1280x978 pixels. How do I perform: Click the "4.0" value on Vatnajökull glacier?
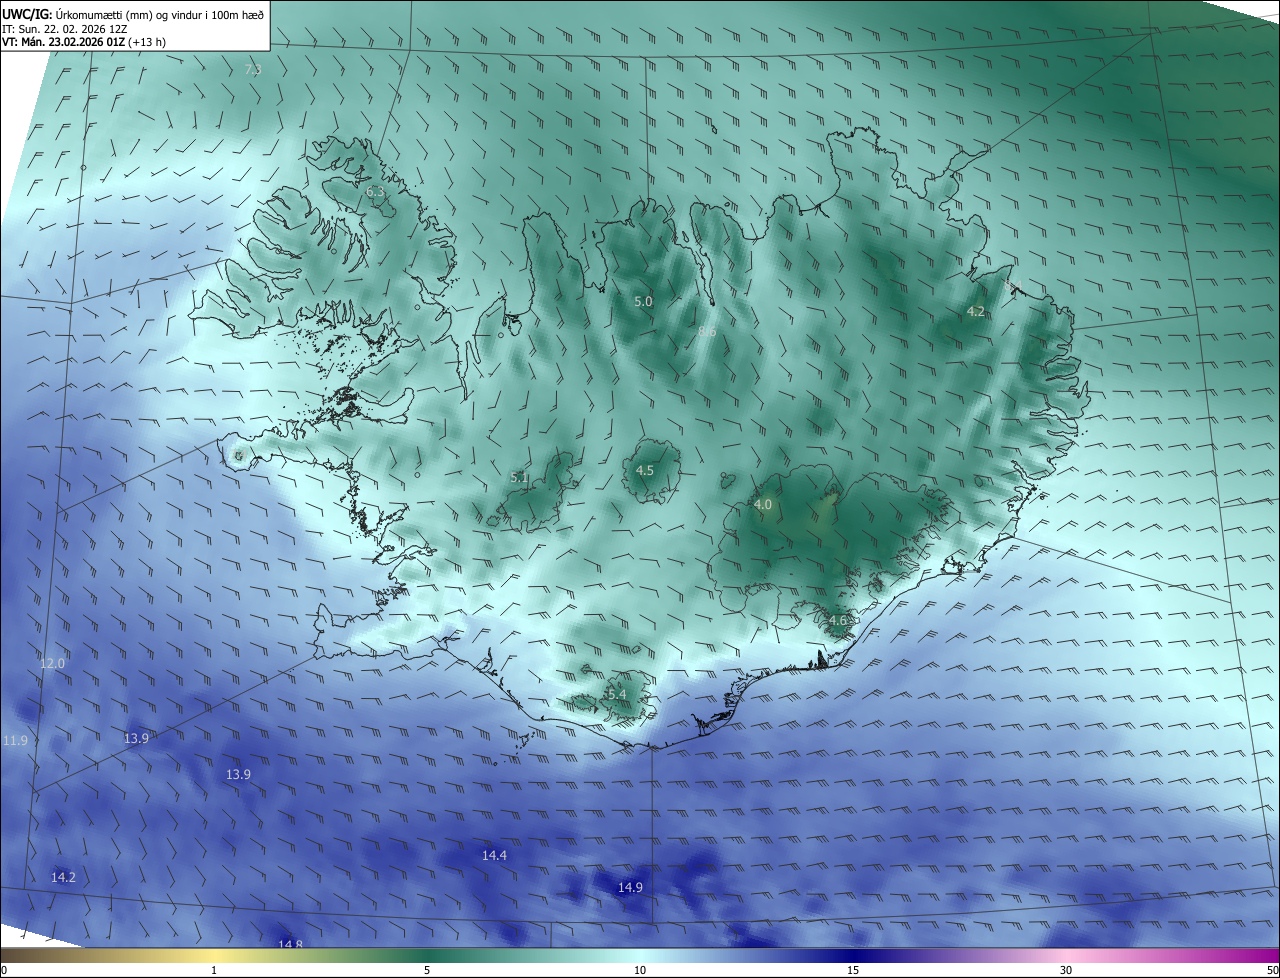pos(763,505)
